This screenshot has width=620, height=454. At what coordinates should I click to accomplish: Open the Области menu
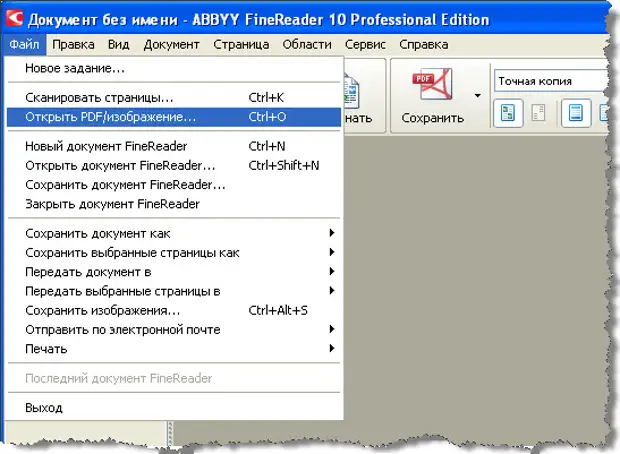pyautogui.click(x=307, y=44)
